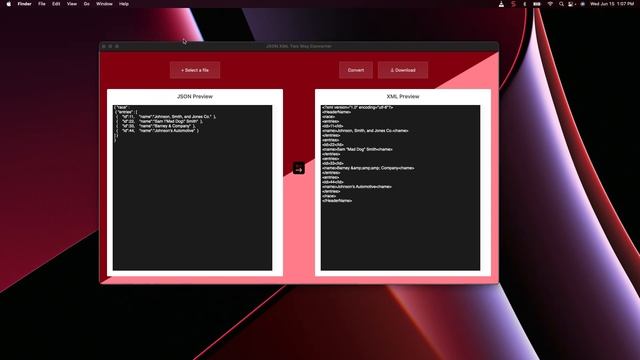Open the Edit menu
Viewport: 640px width, 360px height.
[56, 4]
